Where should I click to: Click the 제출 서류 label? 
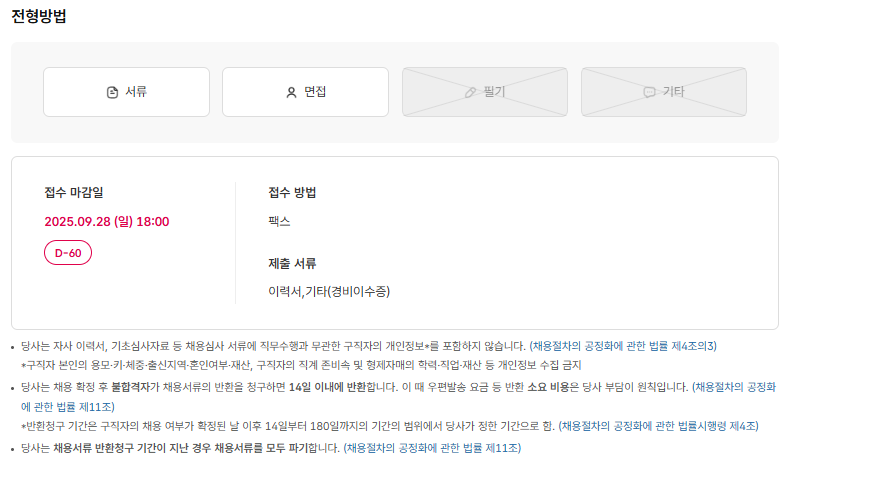(292, 264)
